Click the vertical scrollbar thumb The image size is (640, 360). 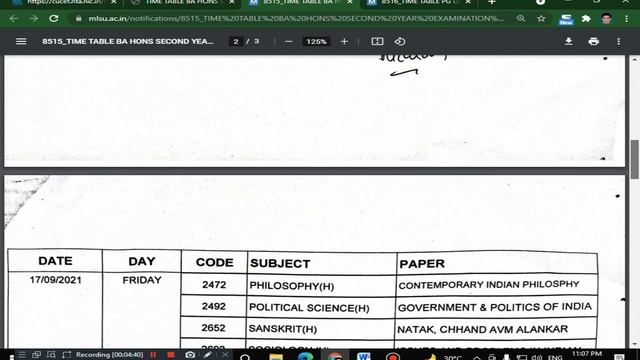point(635,159)
